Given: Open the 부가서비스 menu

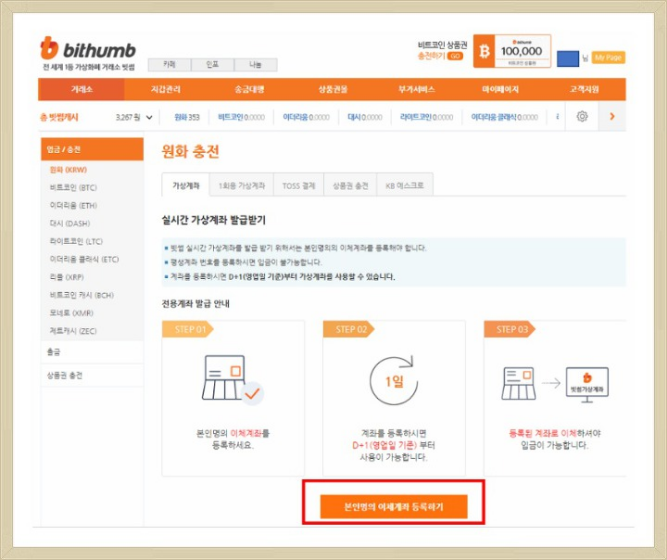Looking at the screenshot, I should point(416,89).
